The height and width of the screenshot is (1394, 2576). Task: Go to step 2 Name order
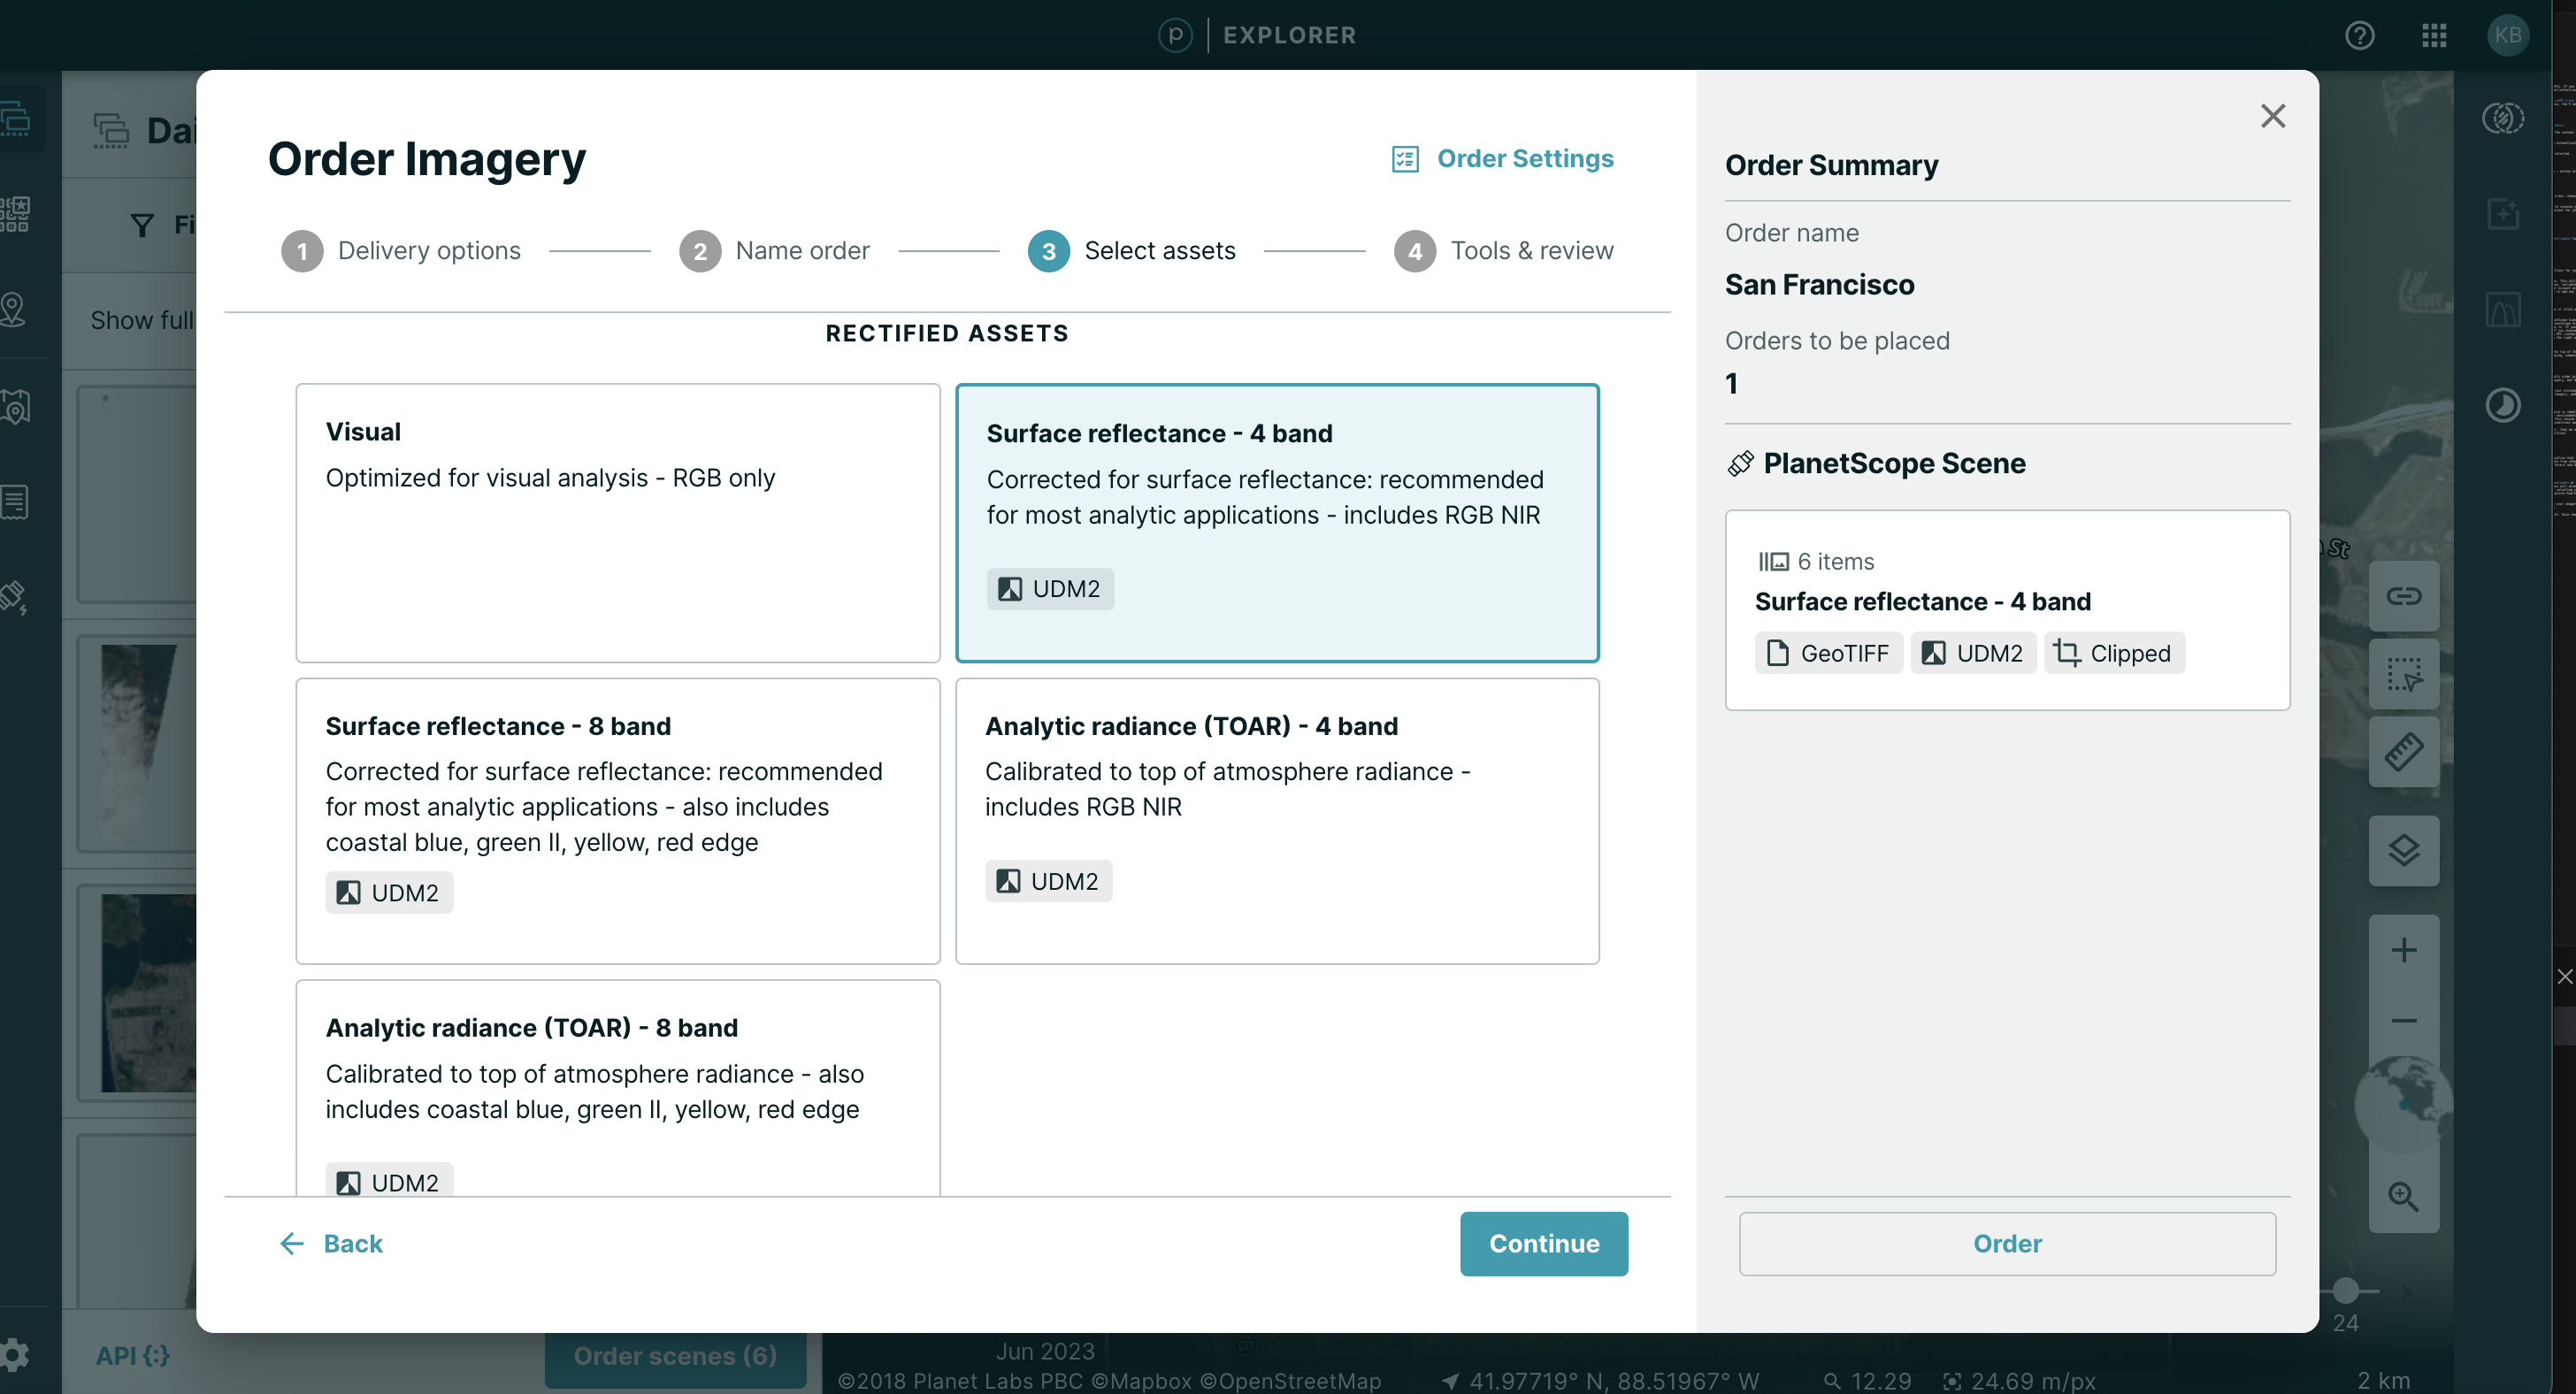click(774, 251)
